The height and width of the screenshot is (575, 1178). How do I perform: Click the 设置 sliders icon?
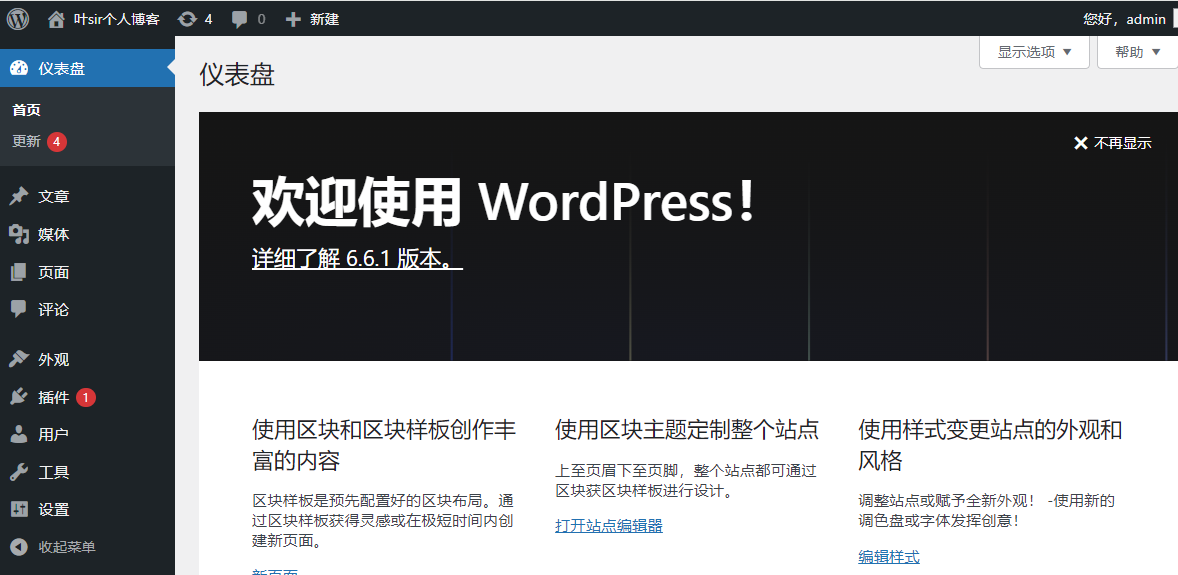(x=19, y=510)
